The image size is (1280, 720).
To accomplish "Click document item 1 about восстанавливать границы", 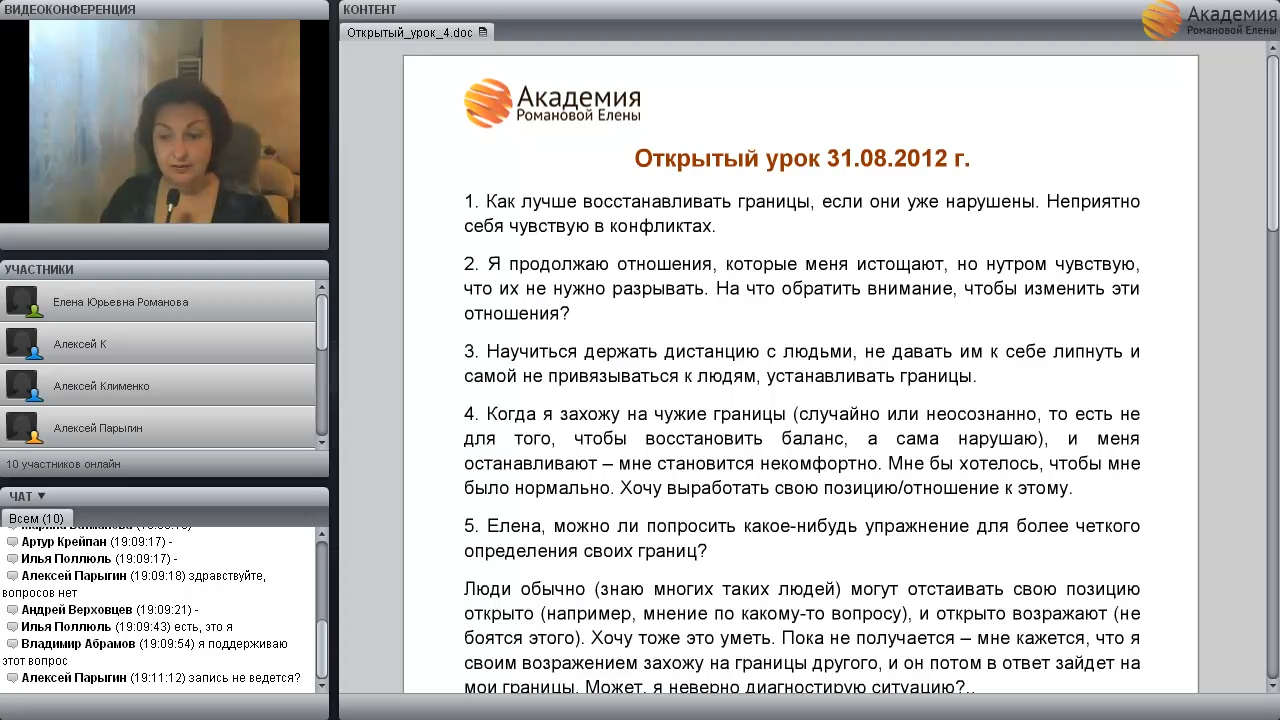I will point(802,214).
